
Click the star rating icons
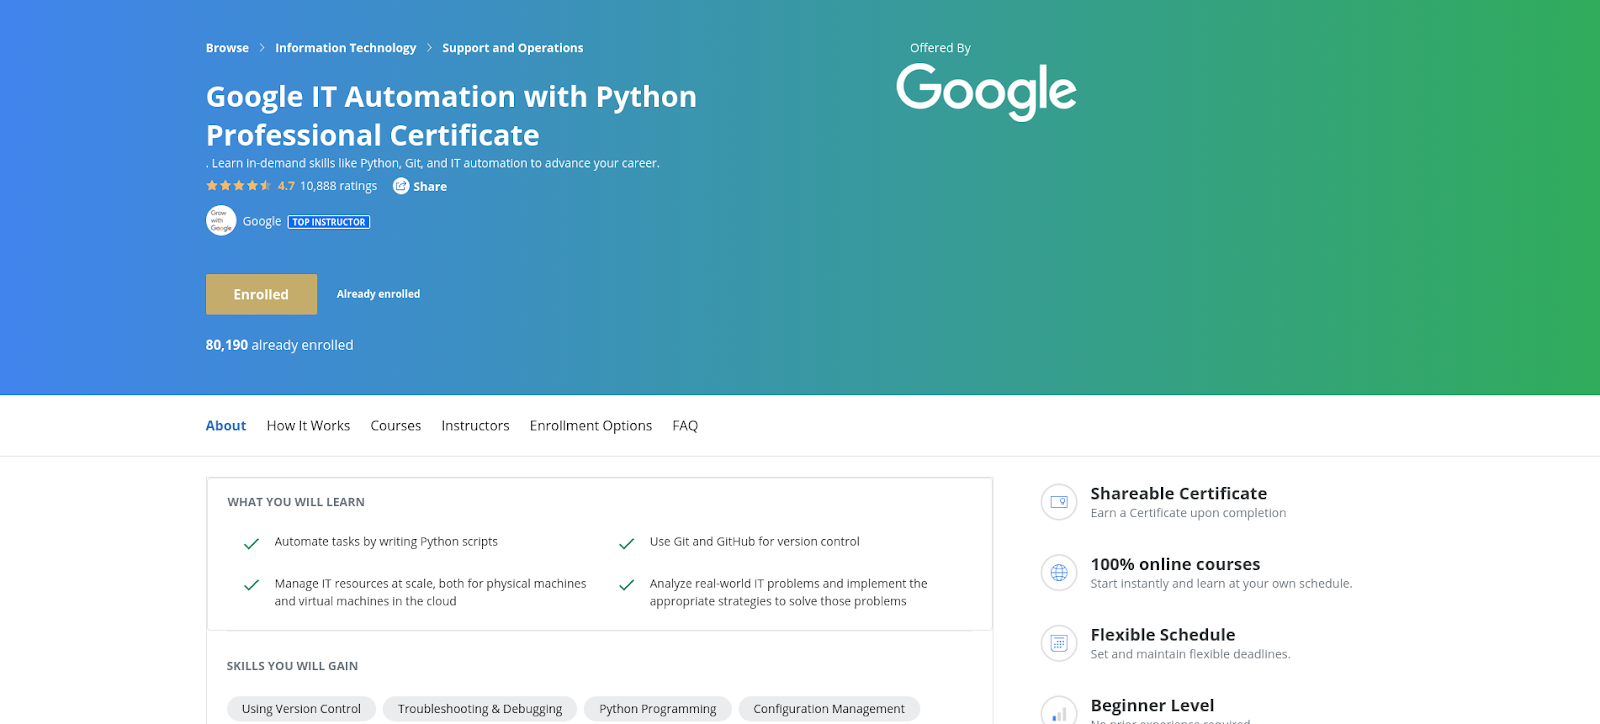point(238,186)
